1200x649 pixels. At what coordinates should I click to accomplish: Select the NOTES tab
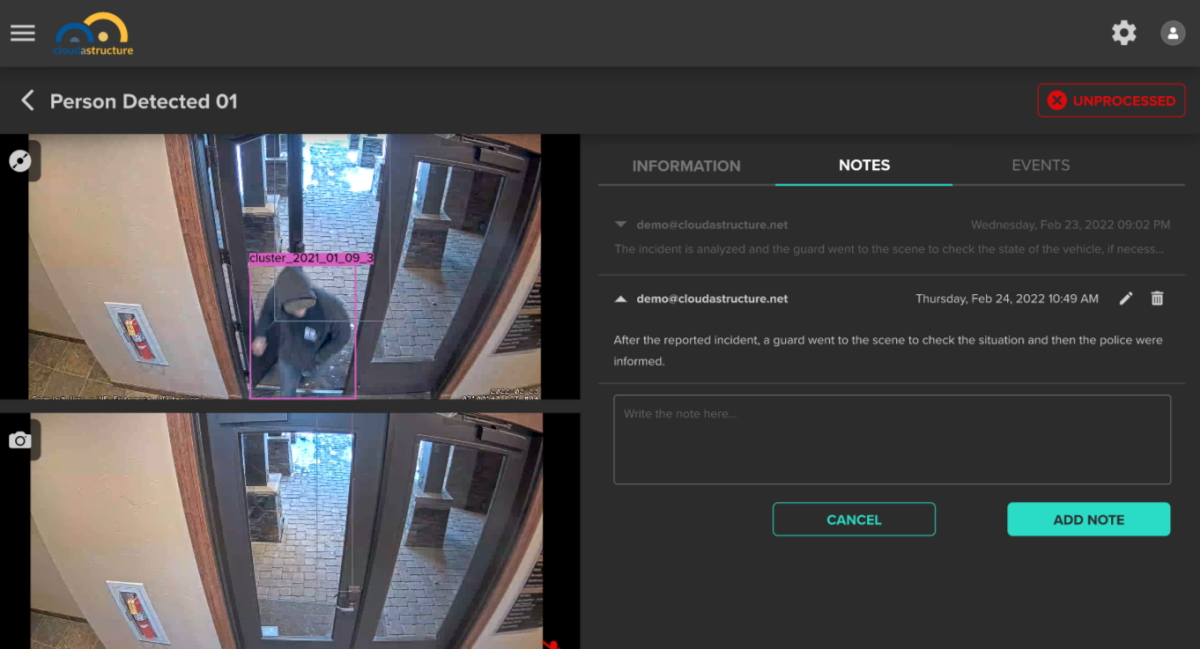tap(863, 165)
